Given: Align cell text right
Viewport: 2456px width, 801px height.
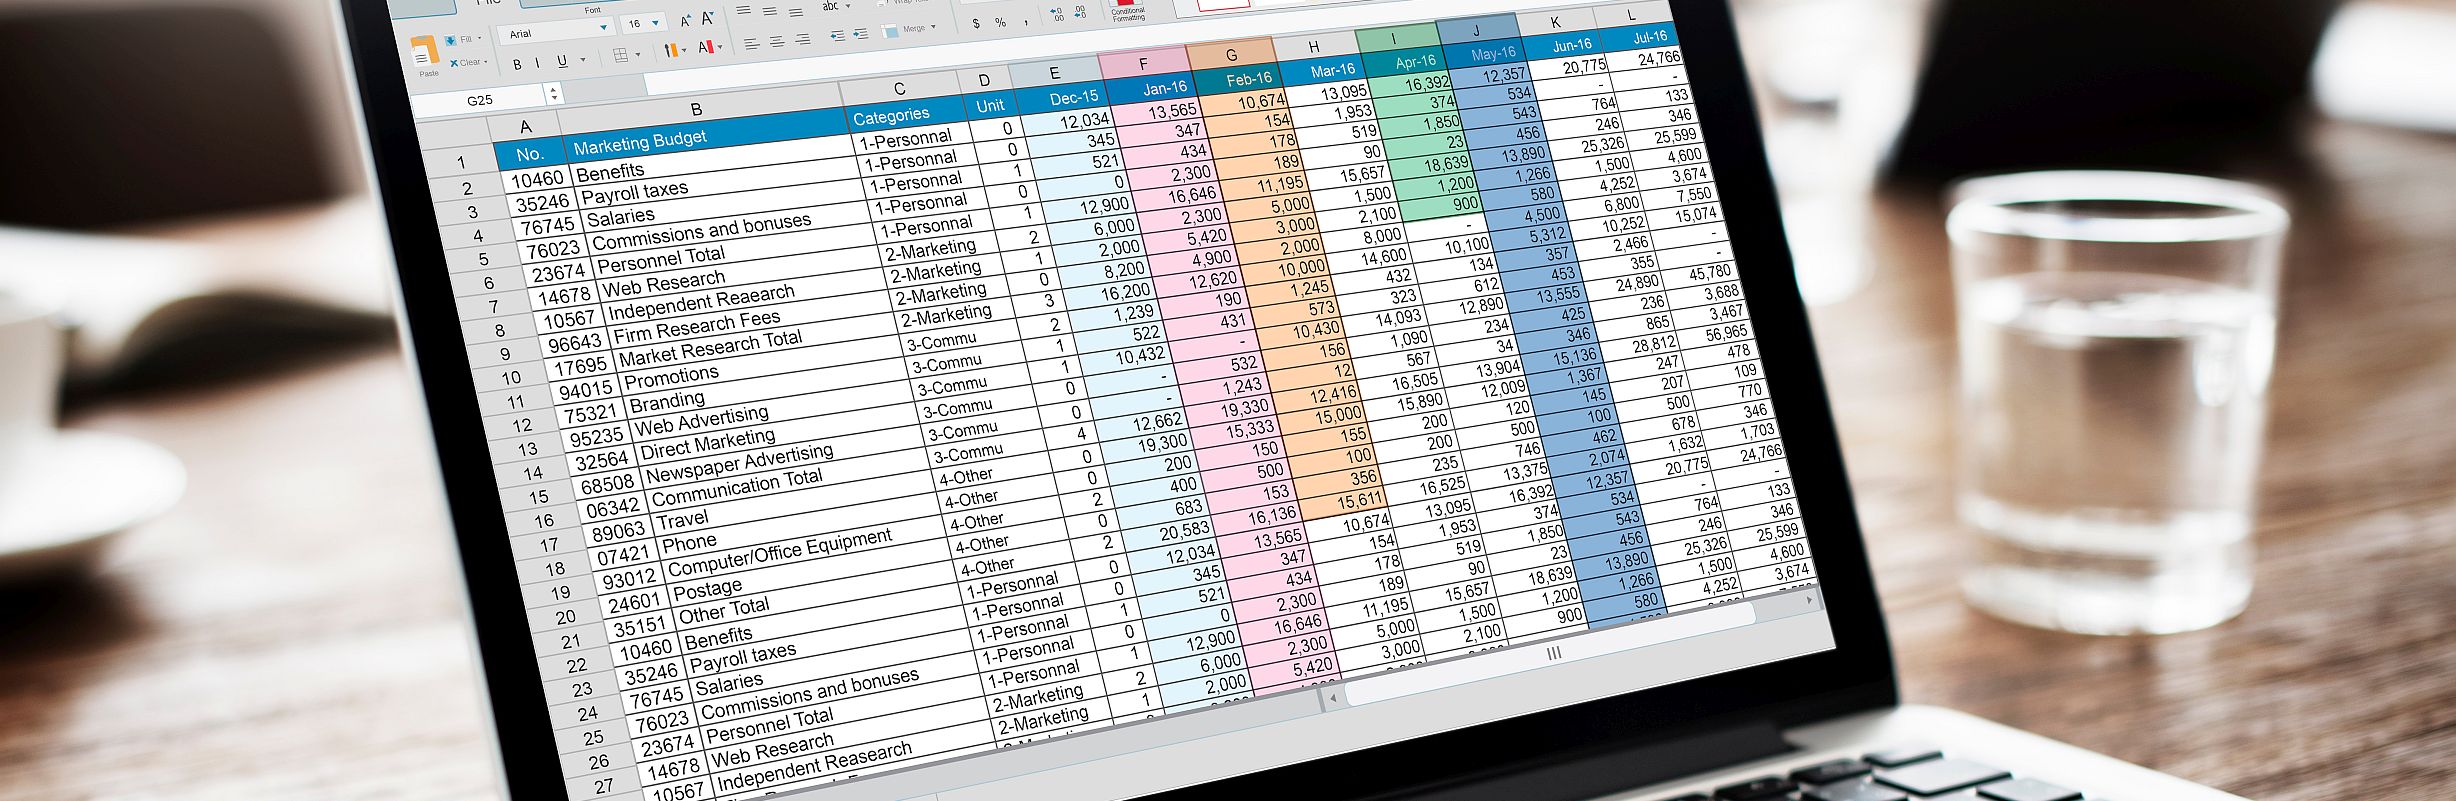Looking at the screenshot, I should click(802, 39).
